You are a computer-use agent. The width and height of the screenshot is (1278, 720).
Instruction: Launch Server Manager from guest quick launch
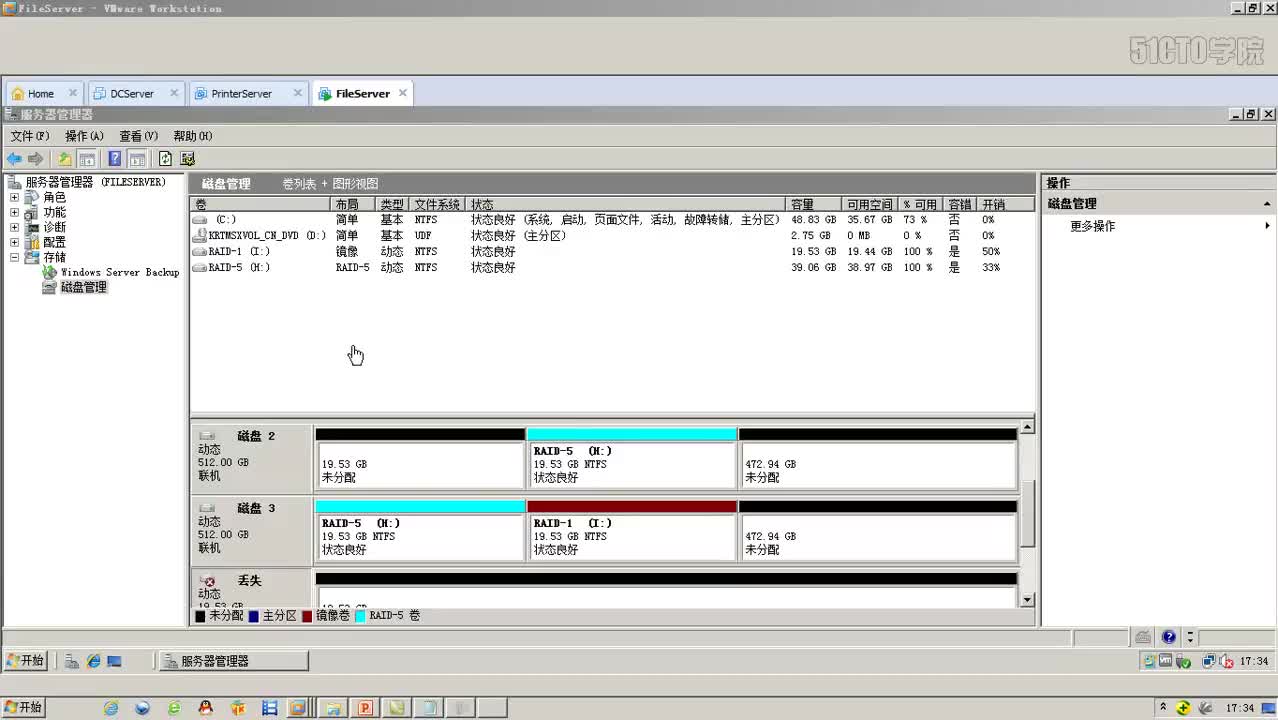coord(73,661)
